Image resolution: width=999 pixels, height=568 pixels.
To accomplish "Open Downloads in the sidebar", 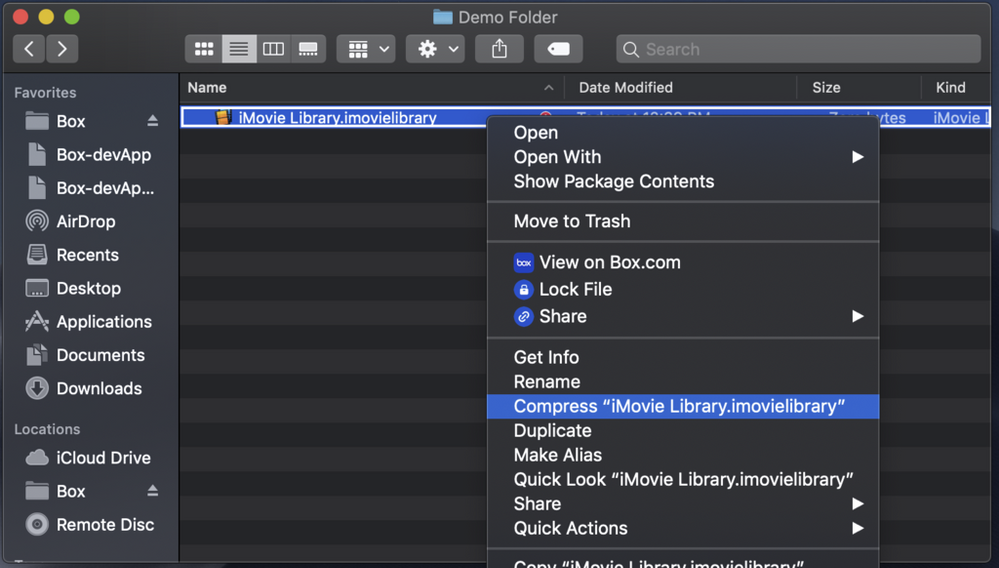I will [83, 388].
